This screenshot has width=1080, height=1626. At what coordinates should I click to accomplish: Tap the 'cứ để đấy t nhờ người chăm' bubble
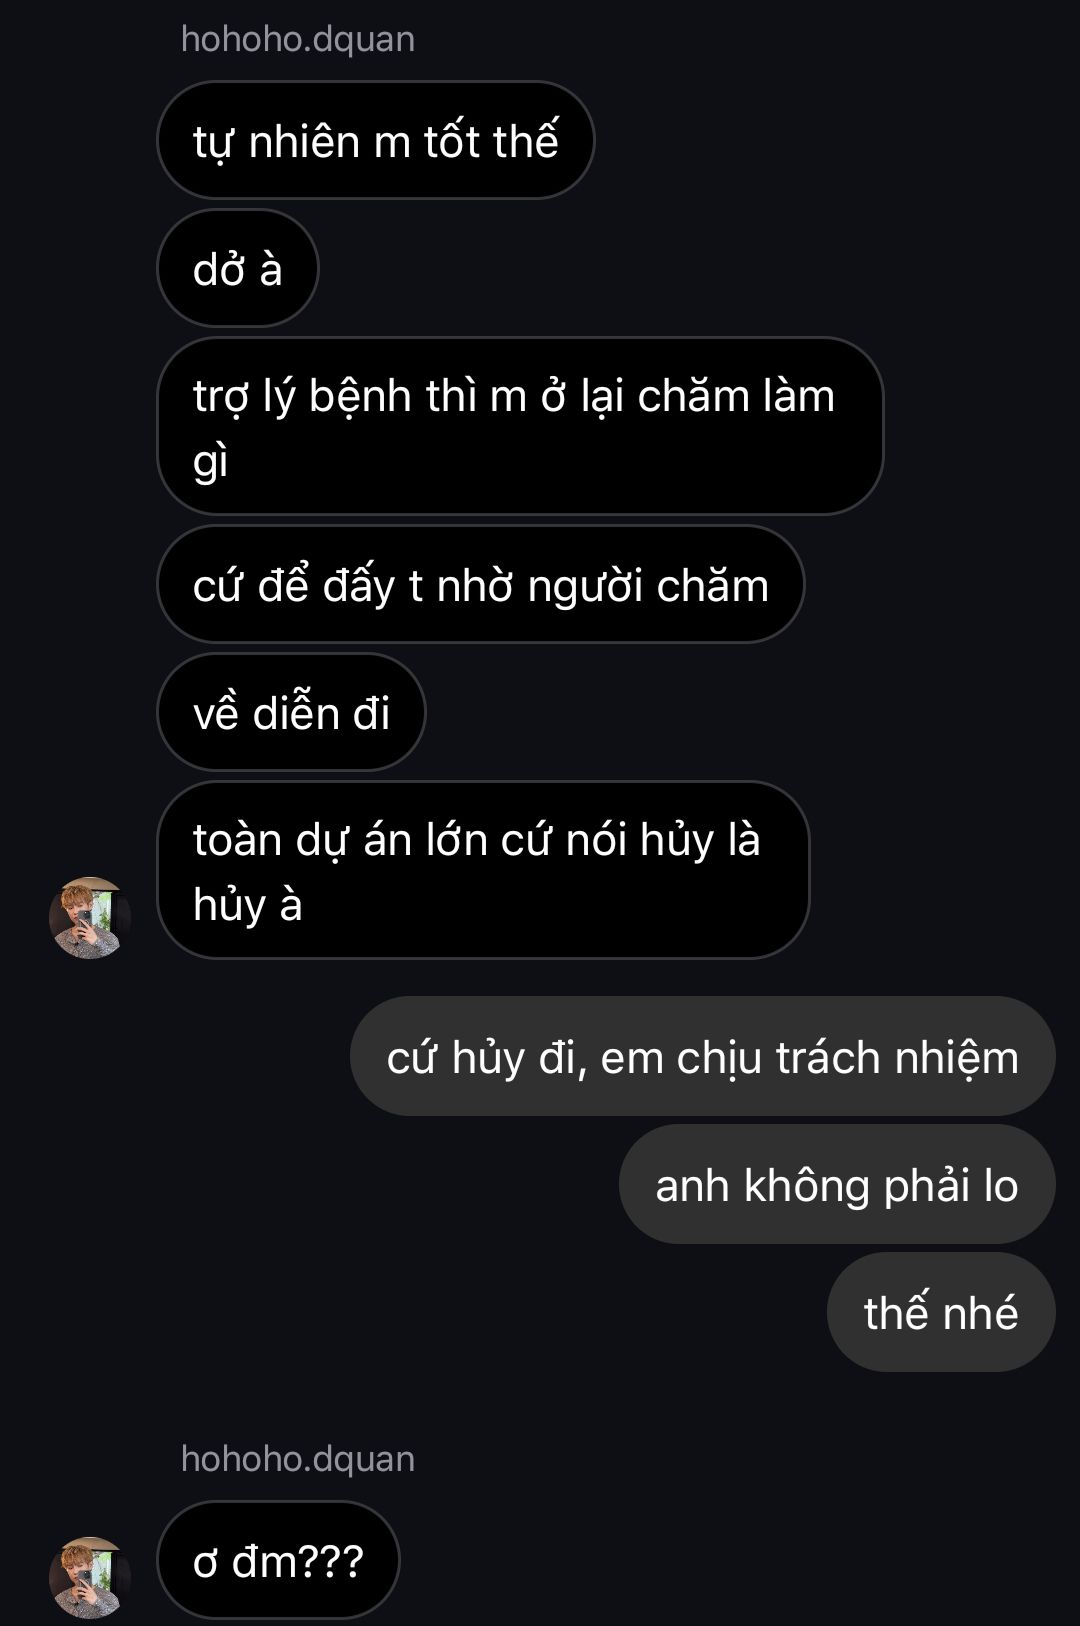[x=481, y=584]
